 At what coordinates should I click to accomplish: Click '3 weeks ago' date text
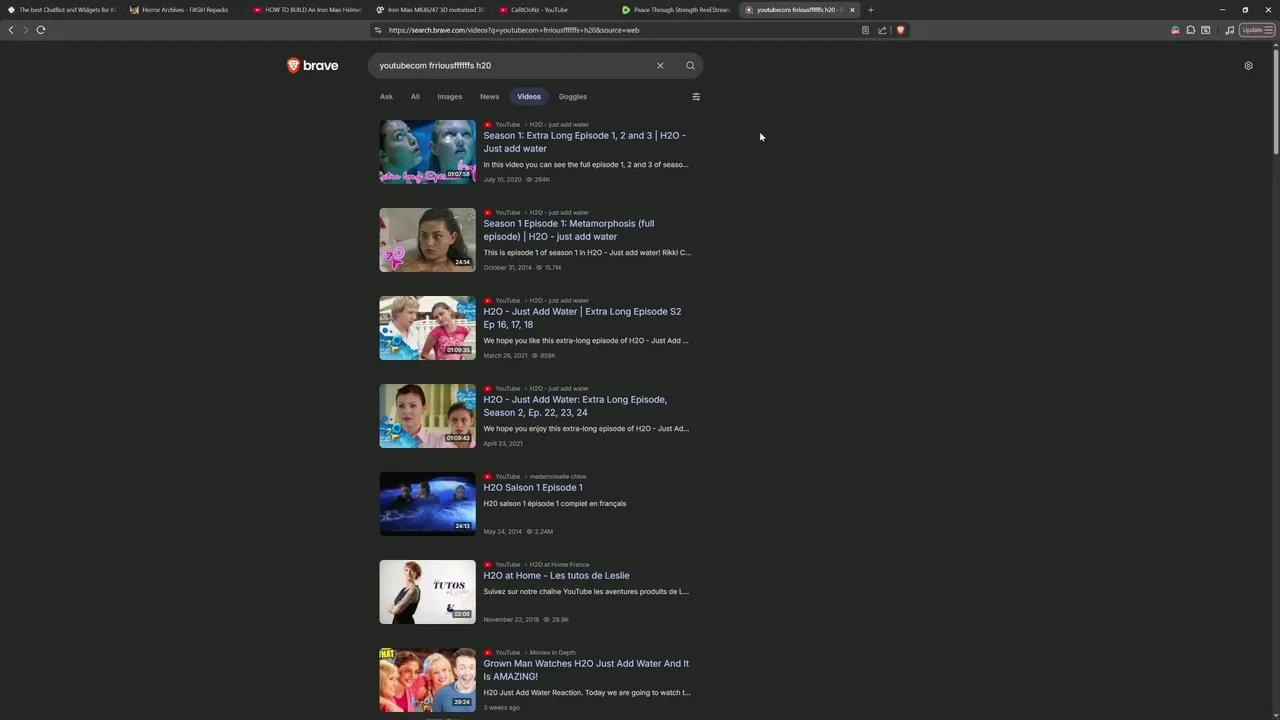tap(501, 708)
